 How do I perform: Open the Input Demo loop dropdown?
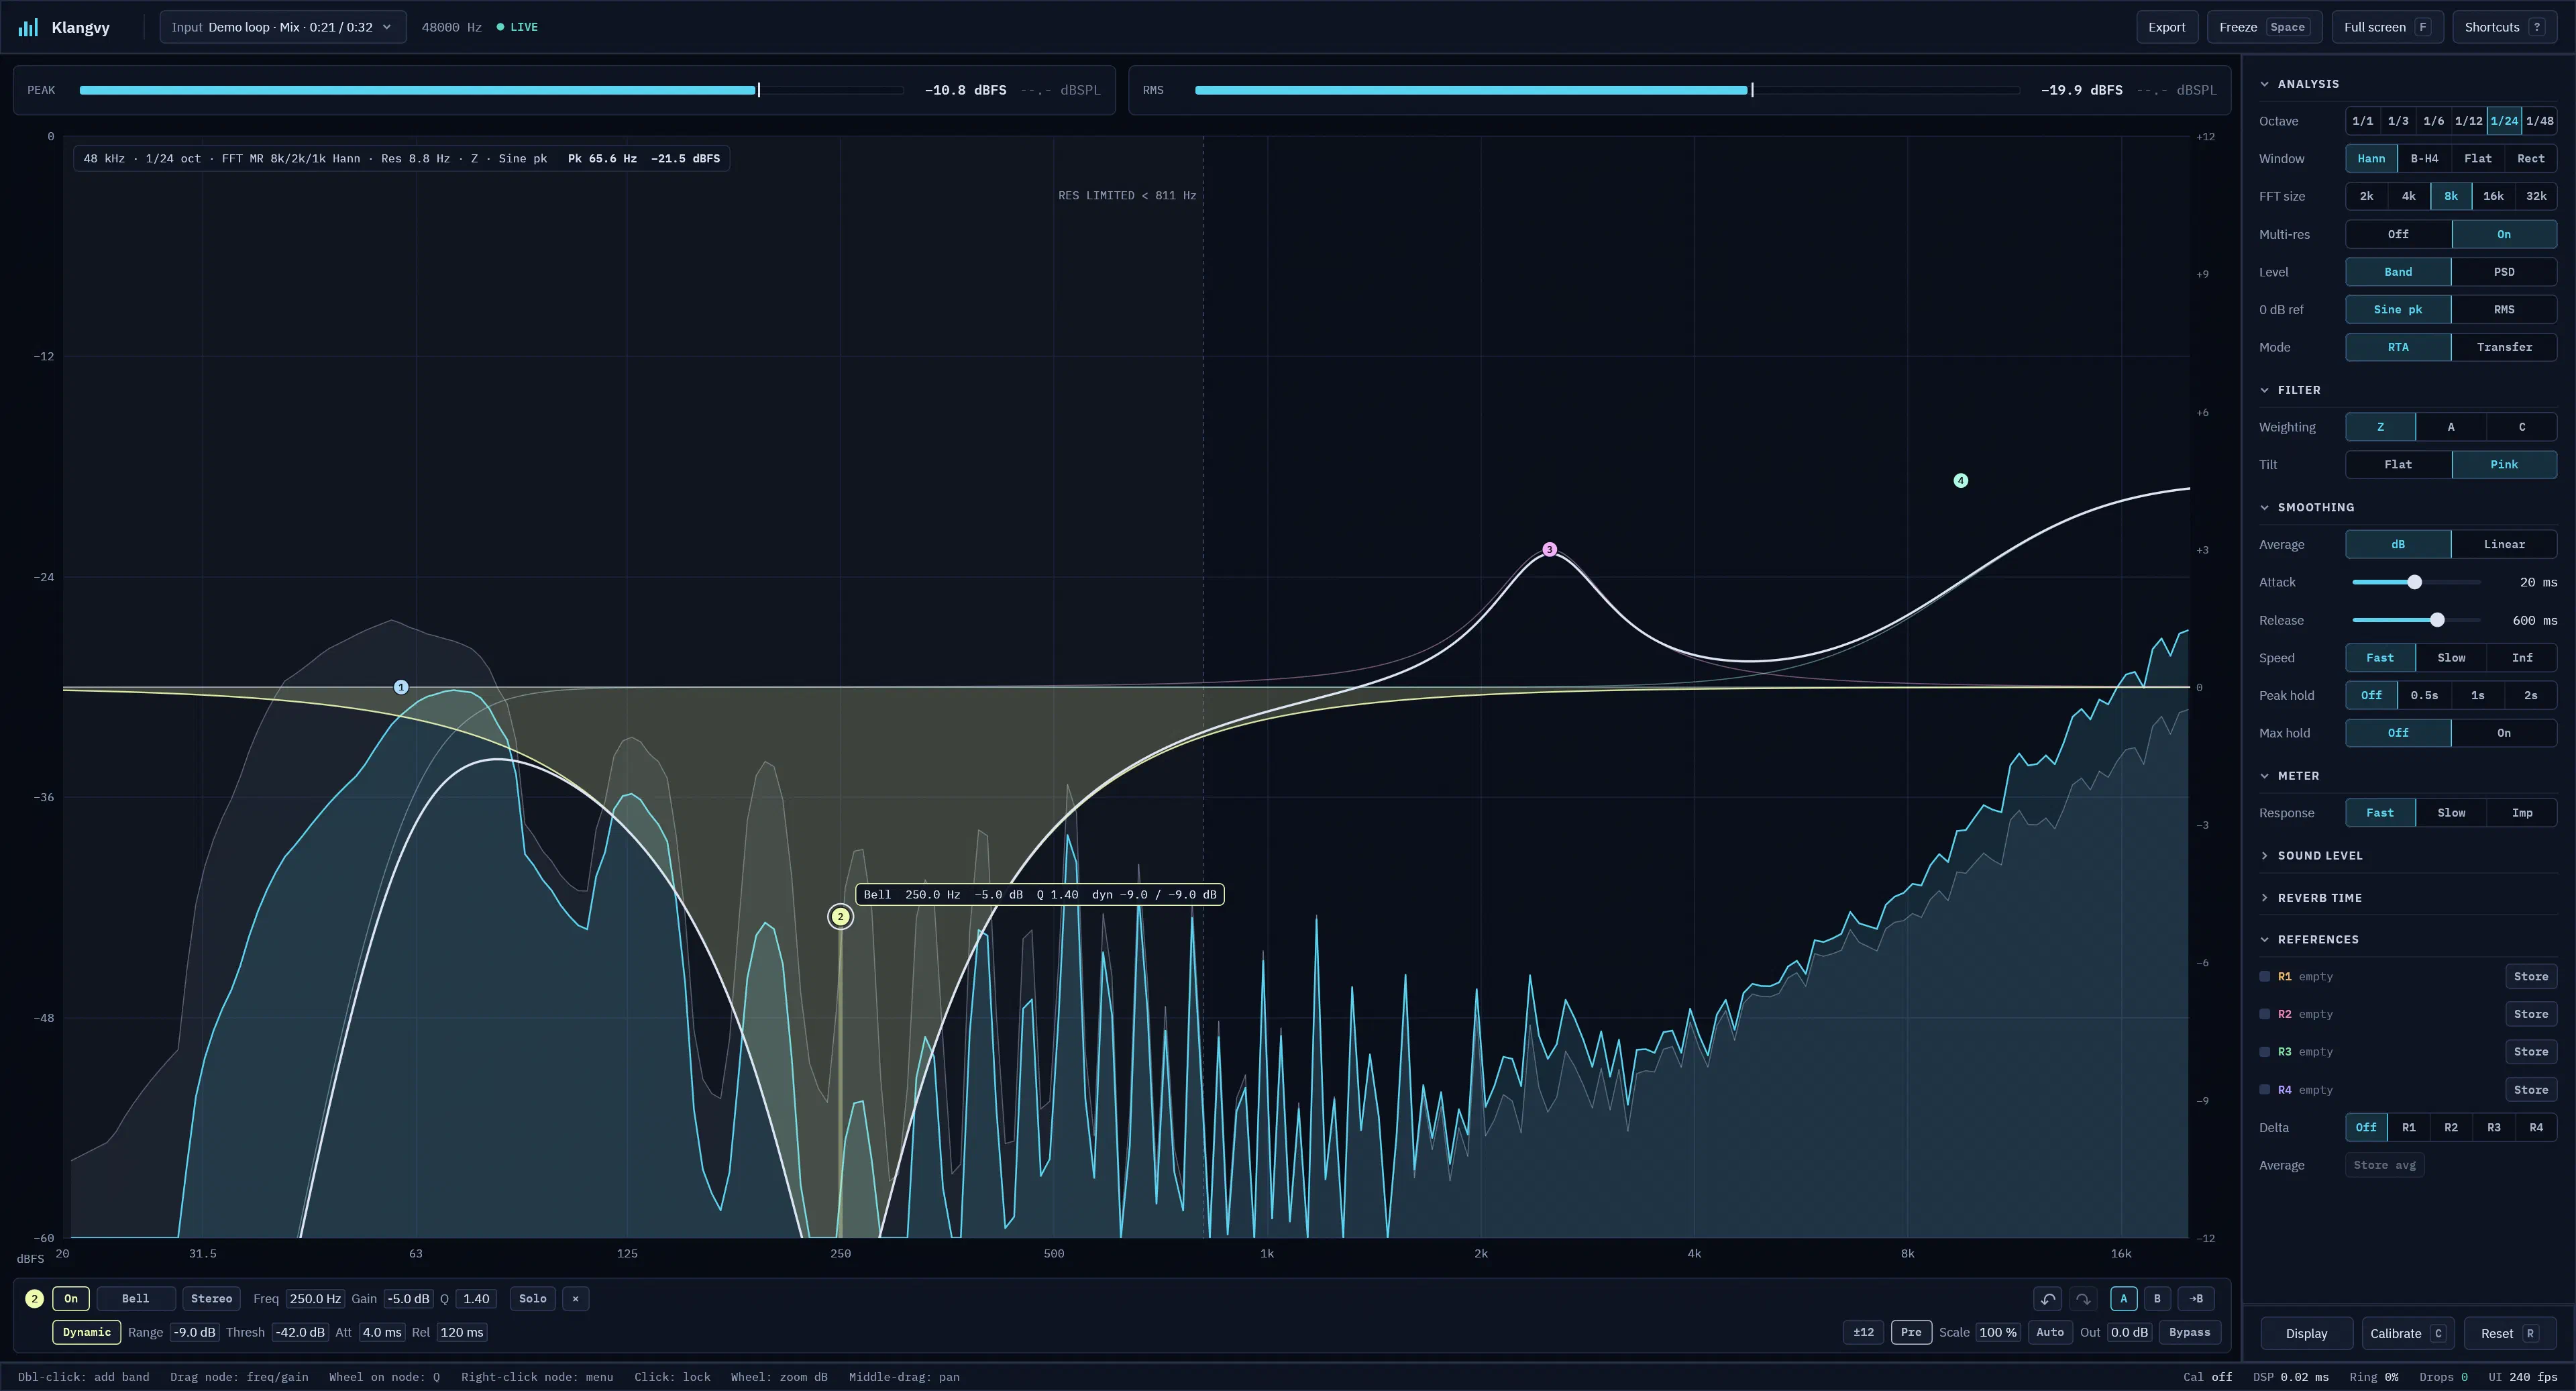(283, 27)
